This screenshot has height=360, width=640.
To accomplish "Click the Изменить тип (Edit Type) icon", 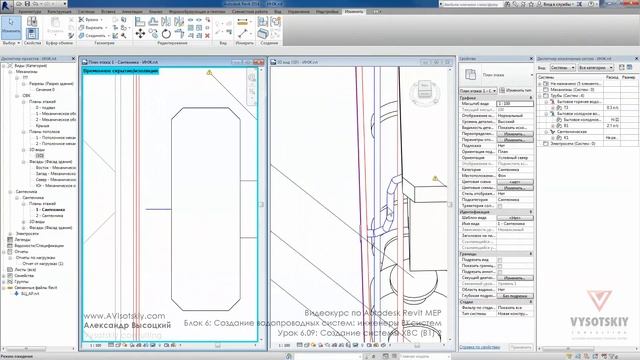I will [x=502, y=90].
